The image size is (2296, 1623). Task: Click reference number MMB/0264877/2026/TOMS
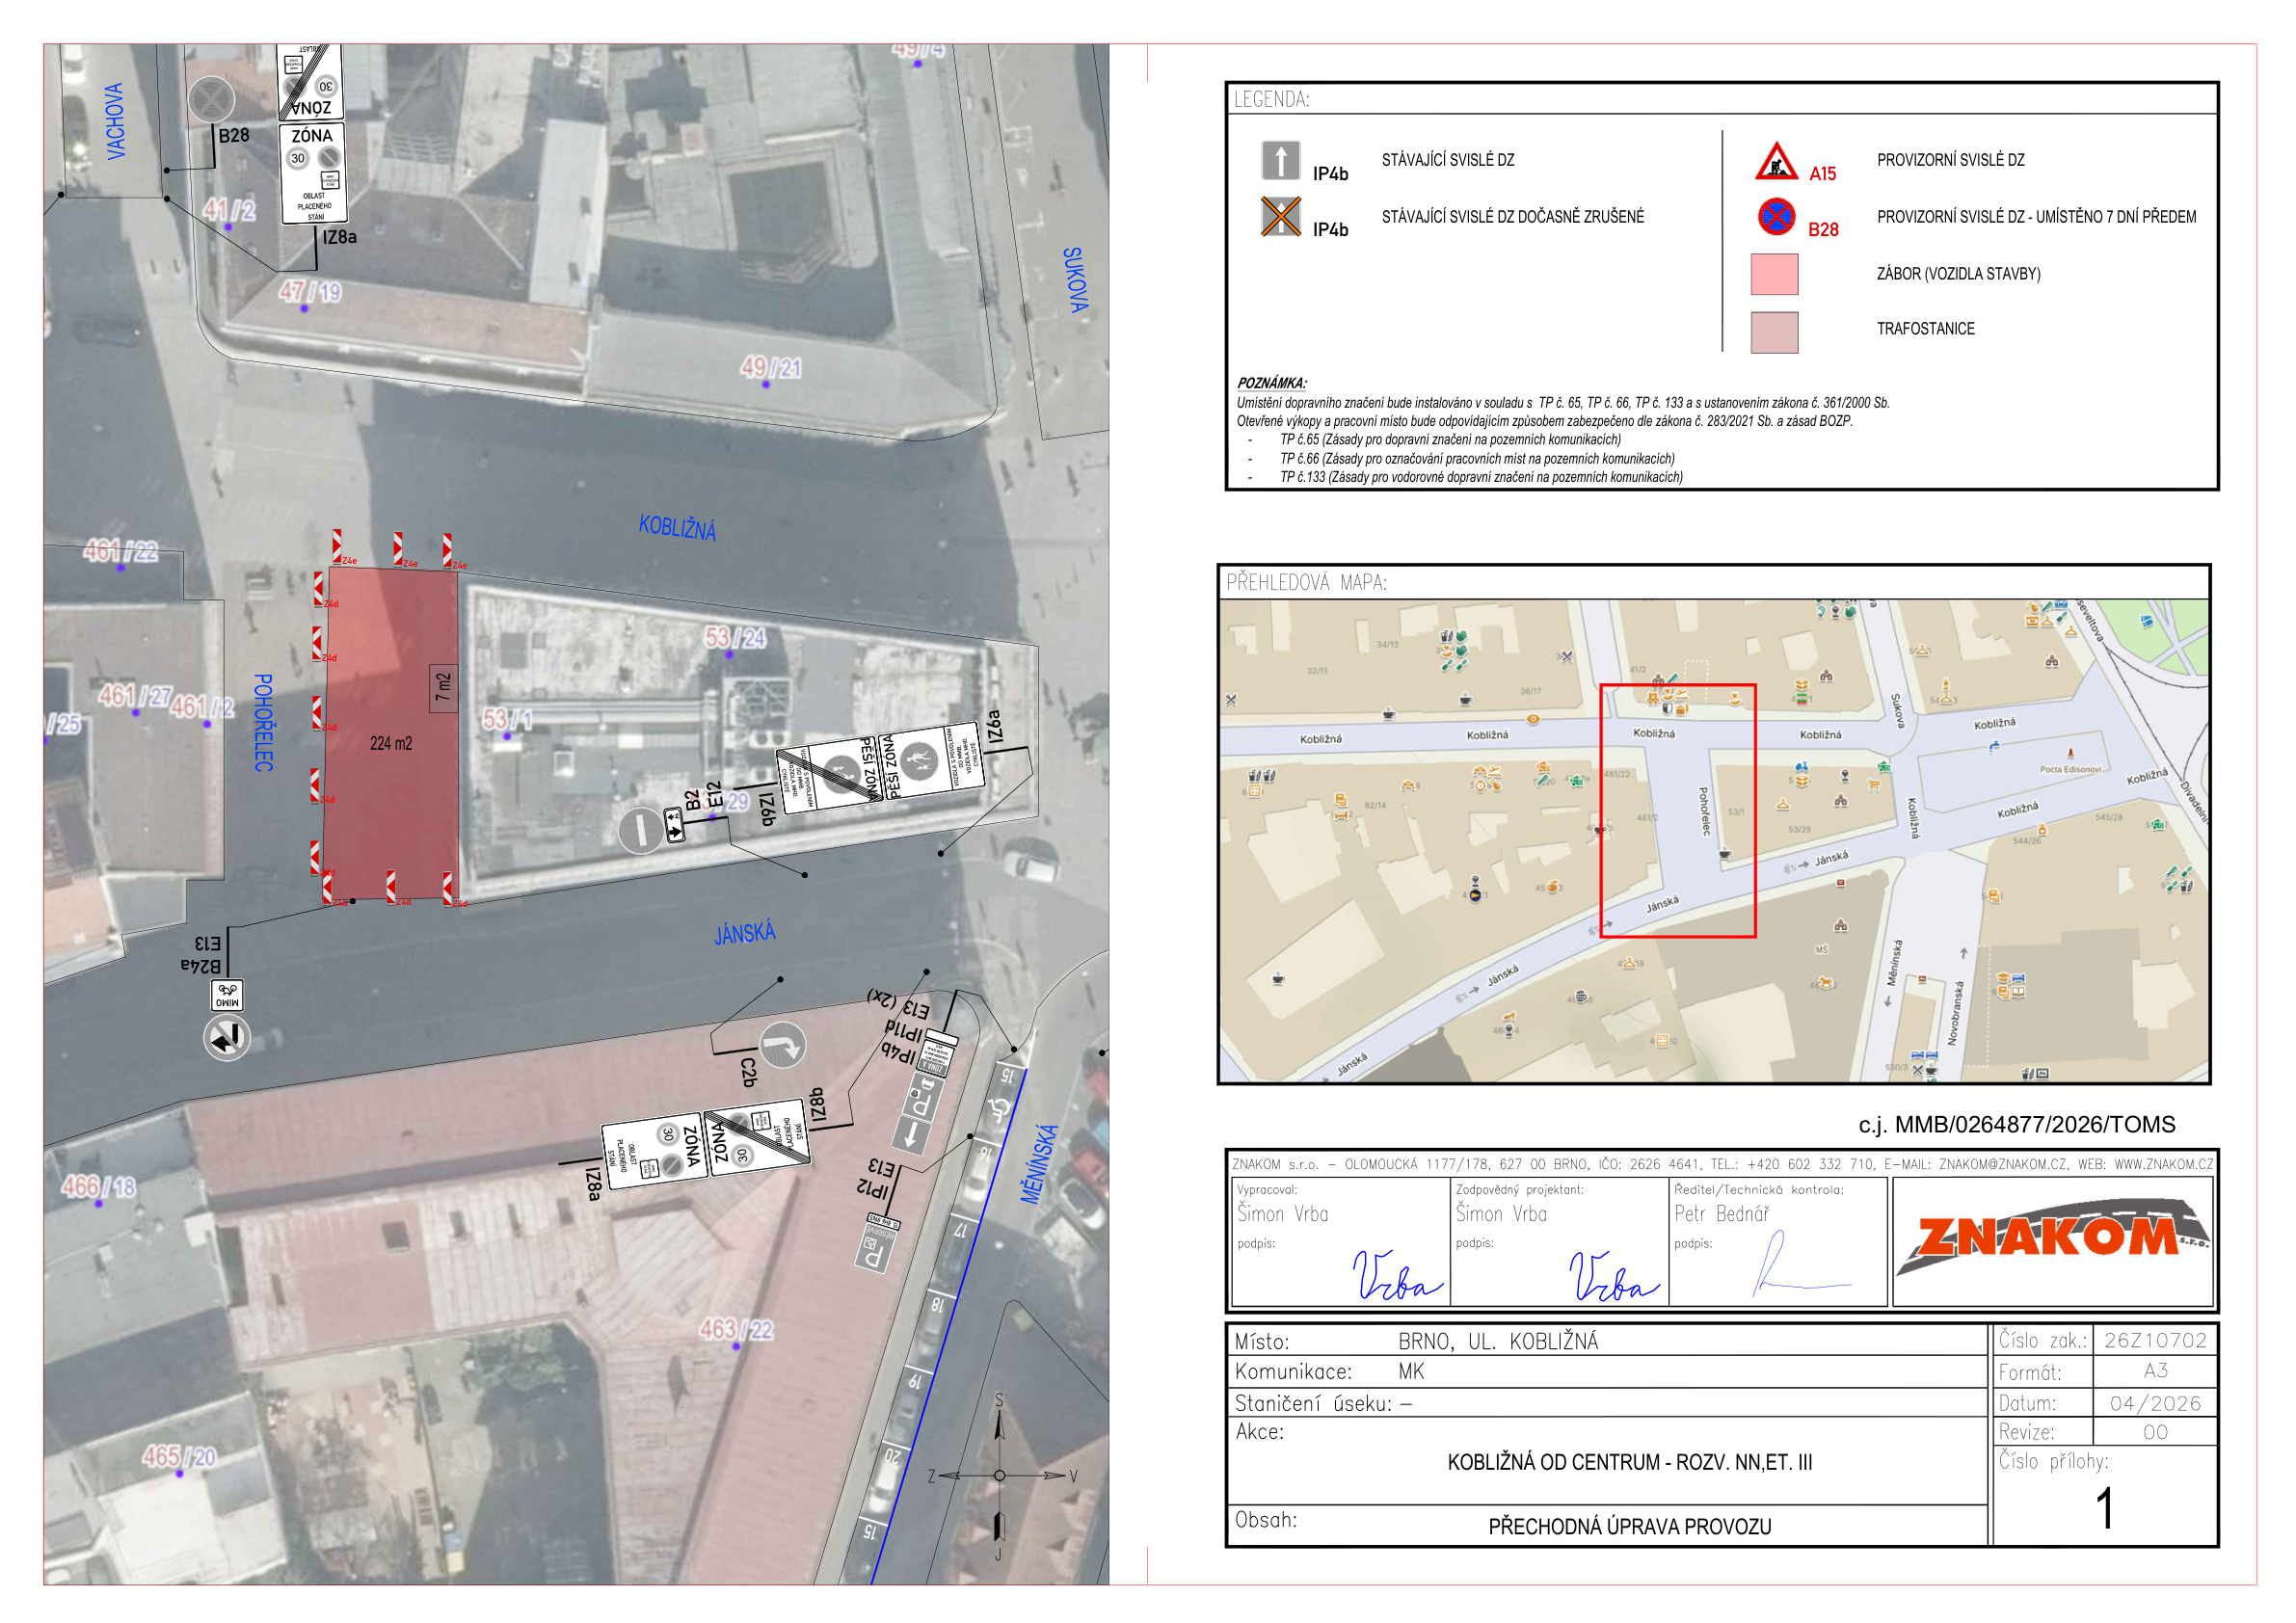[x=2035, y=1124]
